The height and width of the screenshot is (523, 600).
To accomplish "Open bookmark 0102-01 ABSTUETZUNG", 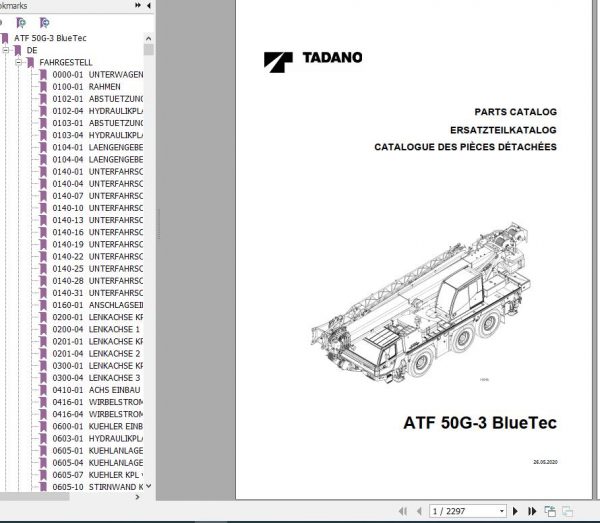I will (98, 99).
